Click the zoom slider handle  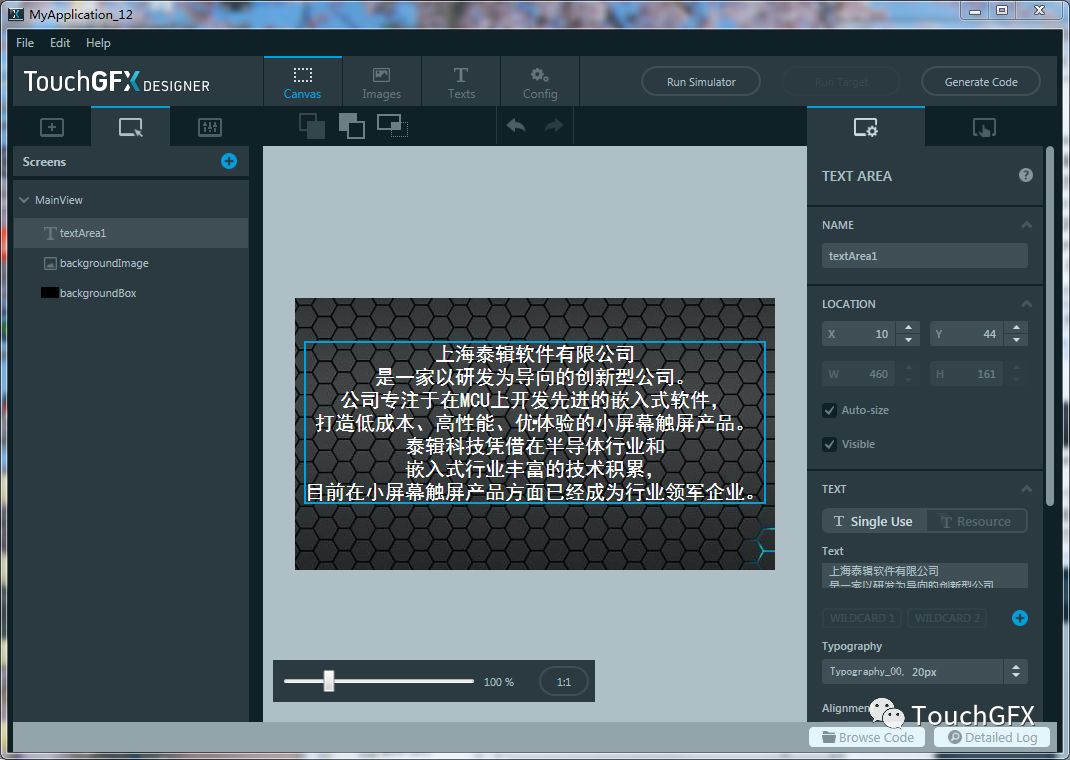329,681
